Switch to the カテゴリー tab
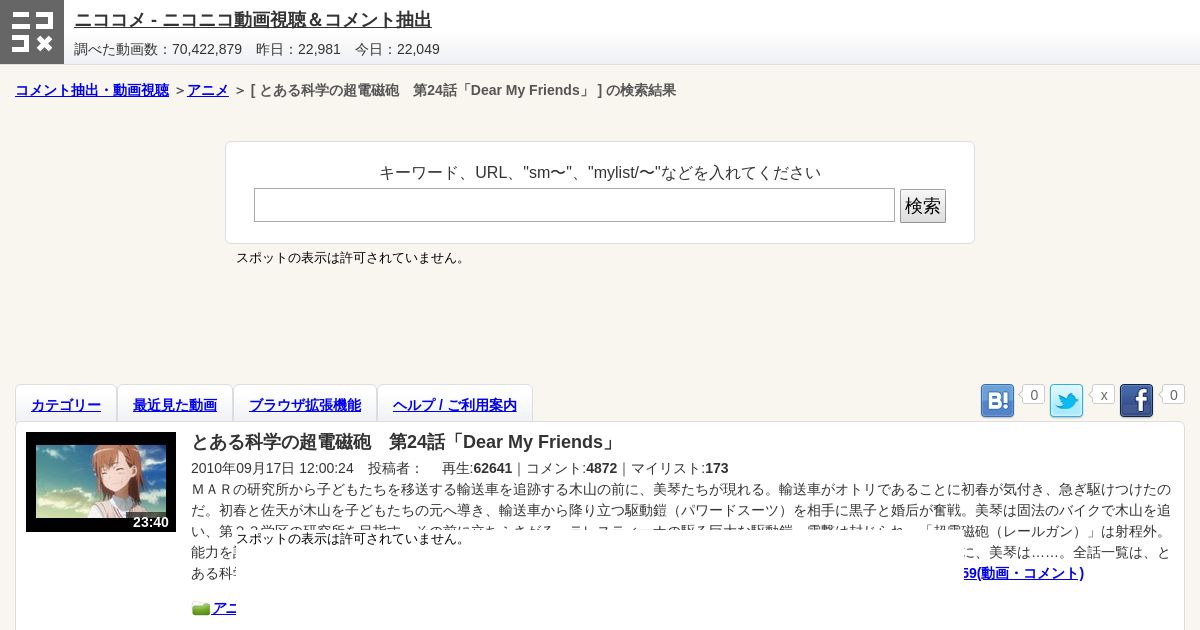This screenshot has width=1200, height=630. pyautogui.click(x=66, y=405)
